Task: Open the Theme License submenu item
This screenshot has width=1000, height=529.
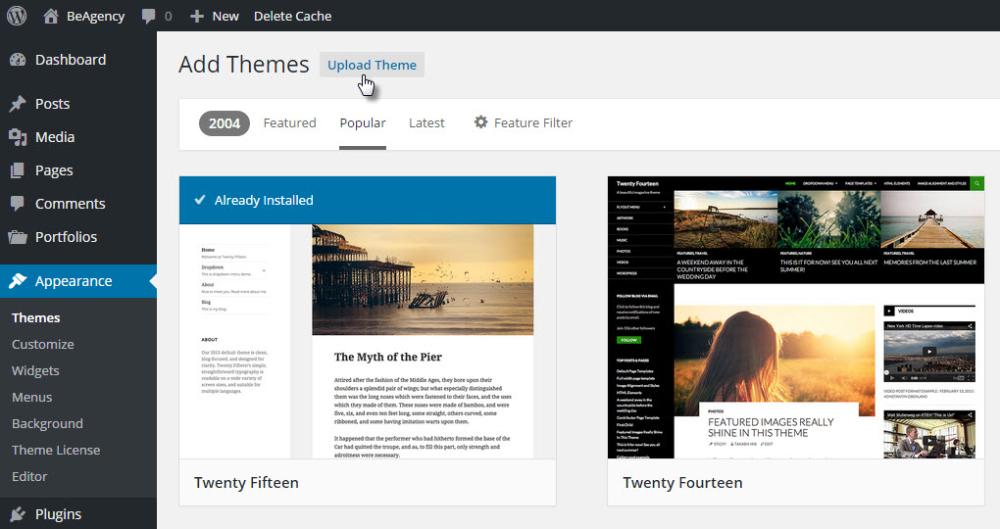Action: [x=56, y=450]
